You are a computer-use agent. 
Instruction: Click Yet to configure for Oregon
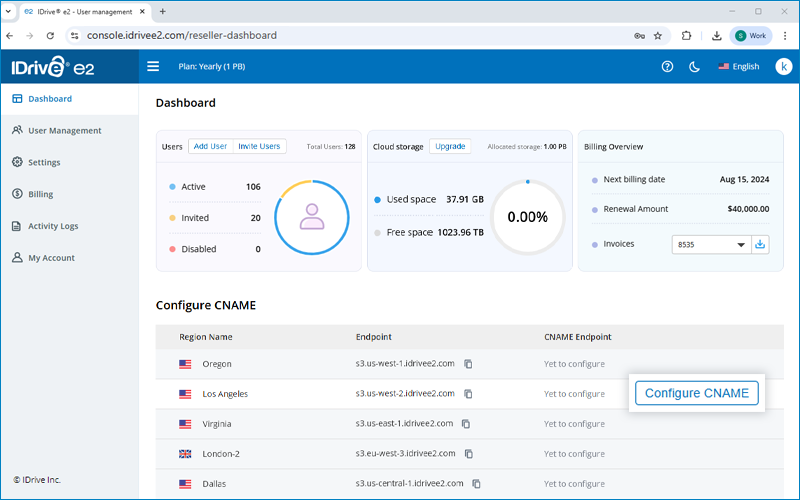[574, 364]
